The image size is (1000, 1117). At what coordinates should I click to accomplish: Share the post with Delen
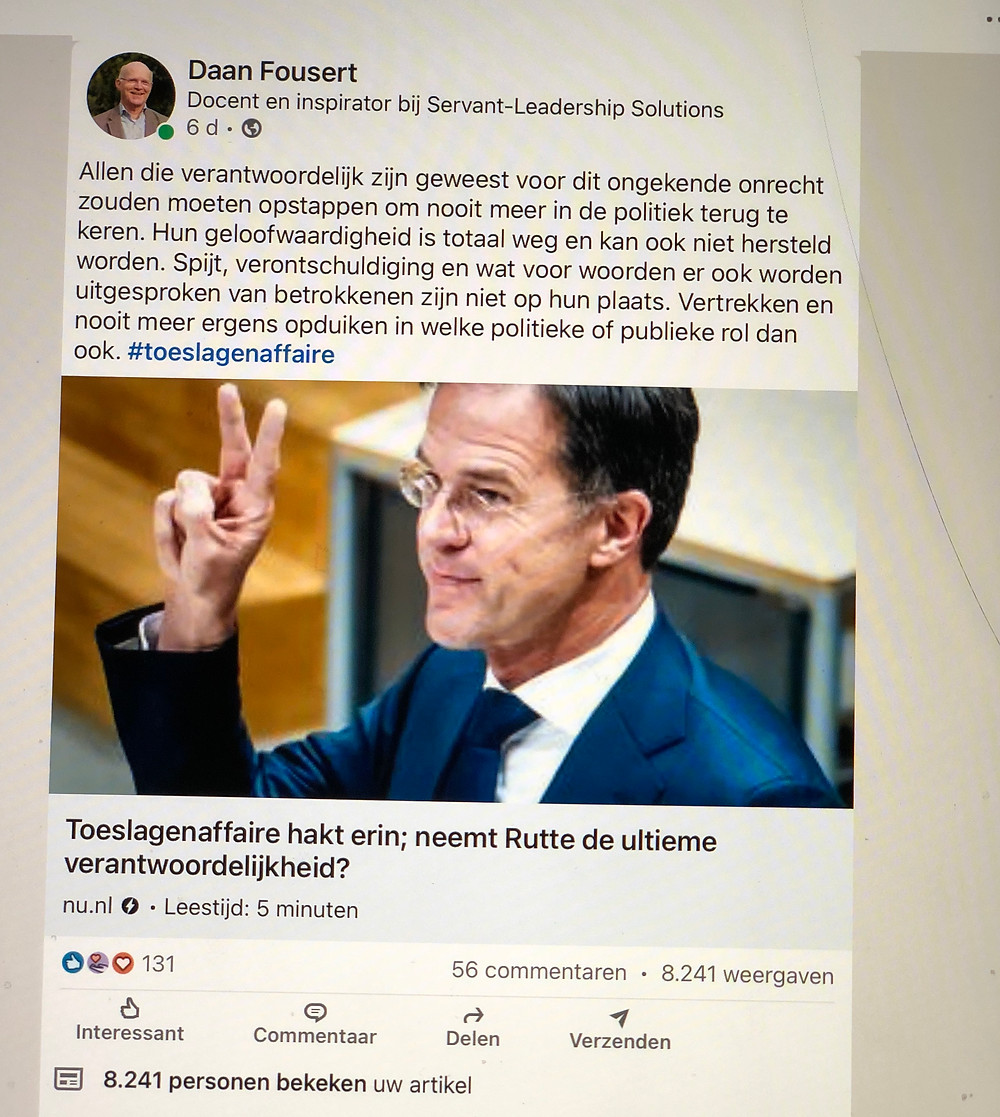473,1028
